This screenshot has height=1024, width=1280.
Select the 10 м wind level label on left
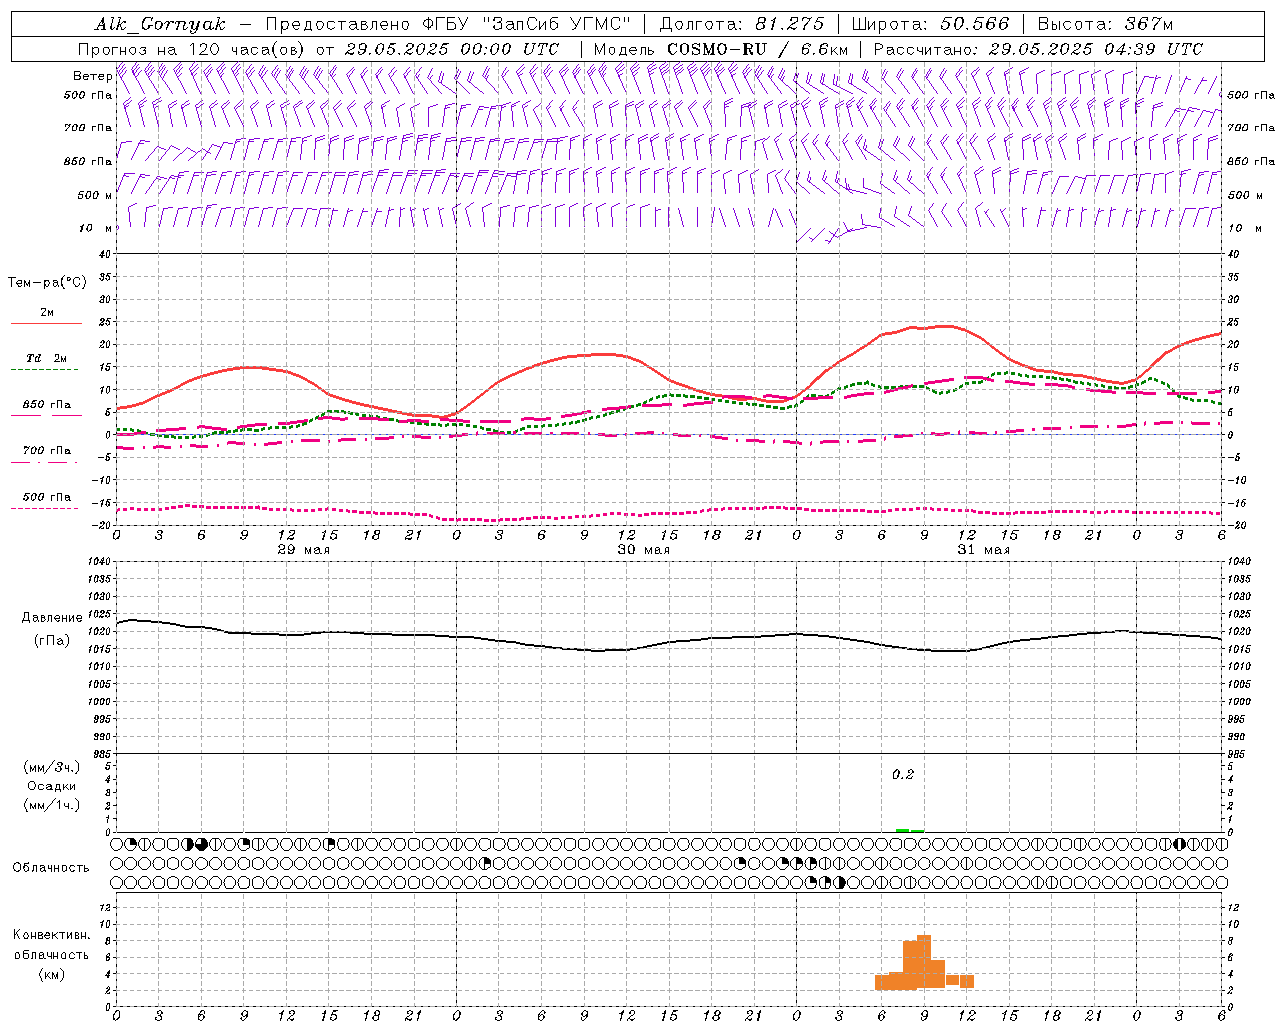pos(95,228)
